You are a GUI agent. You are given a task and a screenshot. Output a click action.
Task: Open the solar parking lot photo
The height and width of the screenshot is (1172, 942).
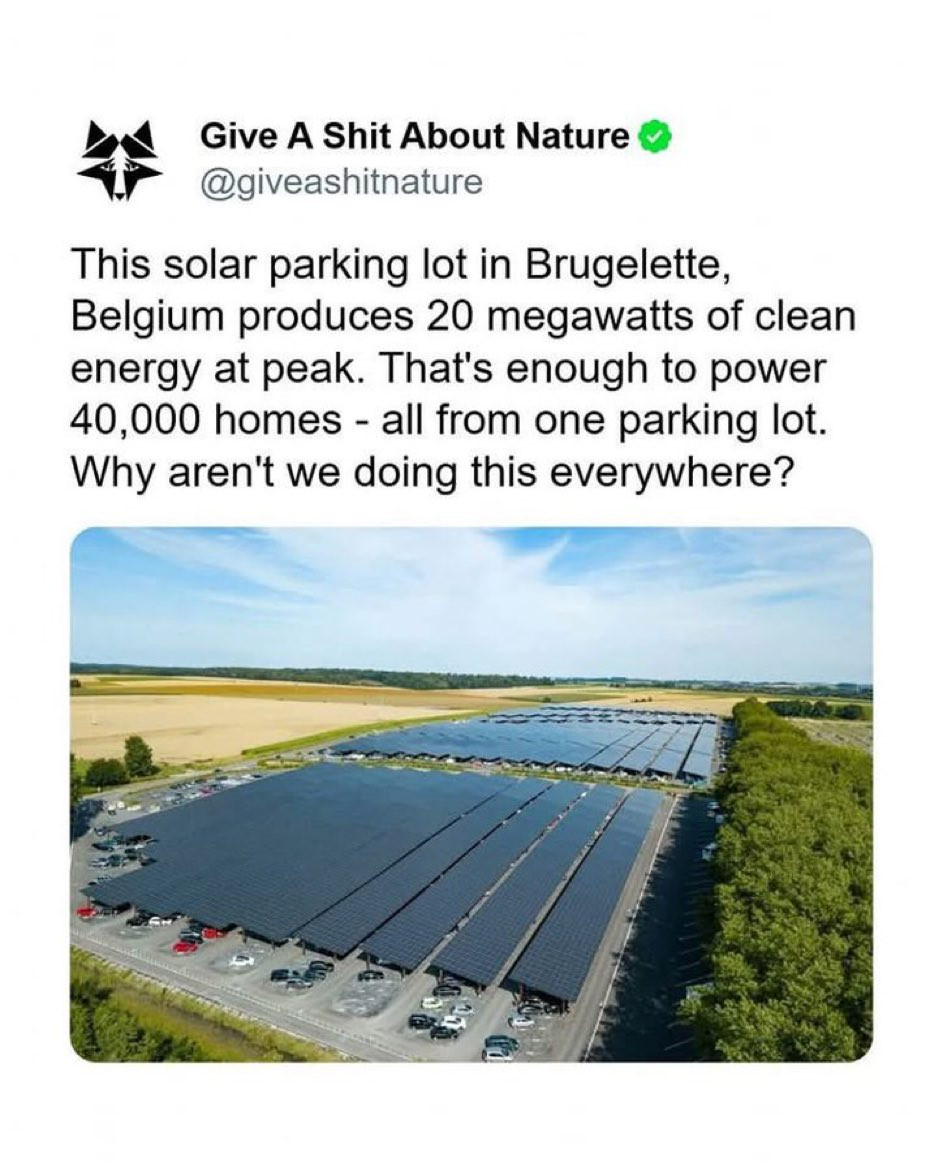470,795
